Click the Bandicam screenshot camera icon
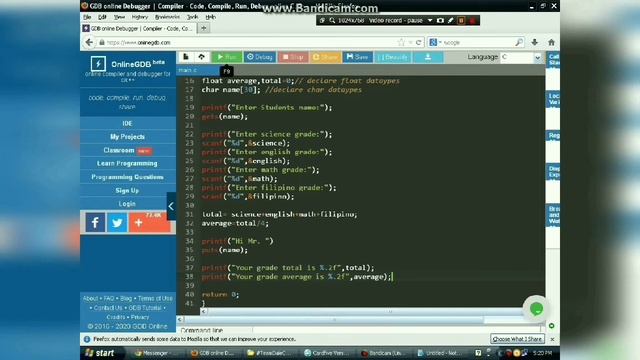640x360 pixels. pyautogui.click(x=440, y=20)
